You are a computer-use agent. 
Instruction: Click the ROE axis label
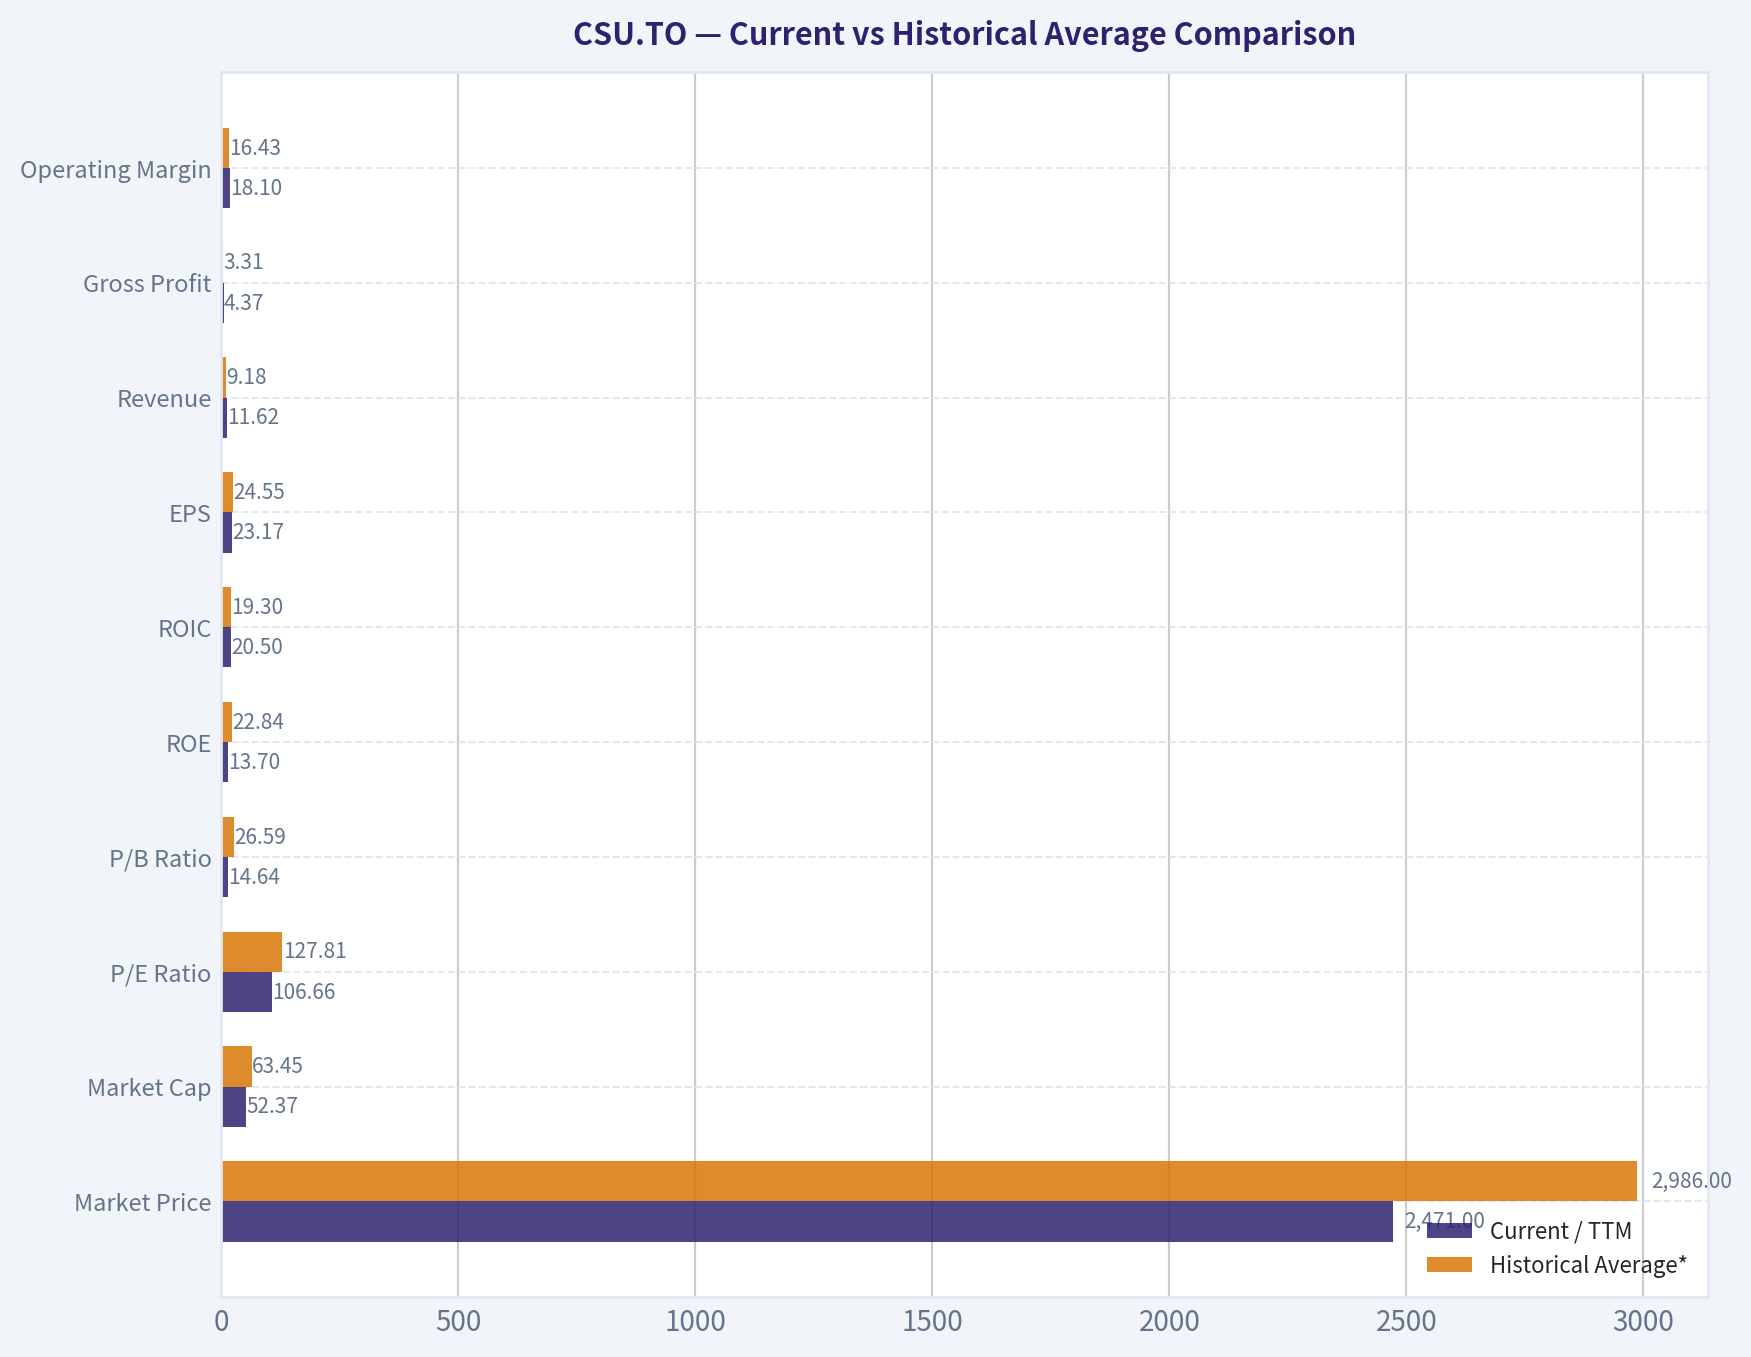click(x=189, y=744)
